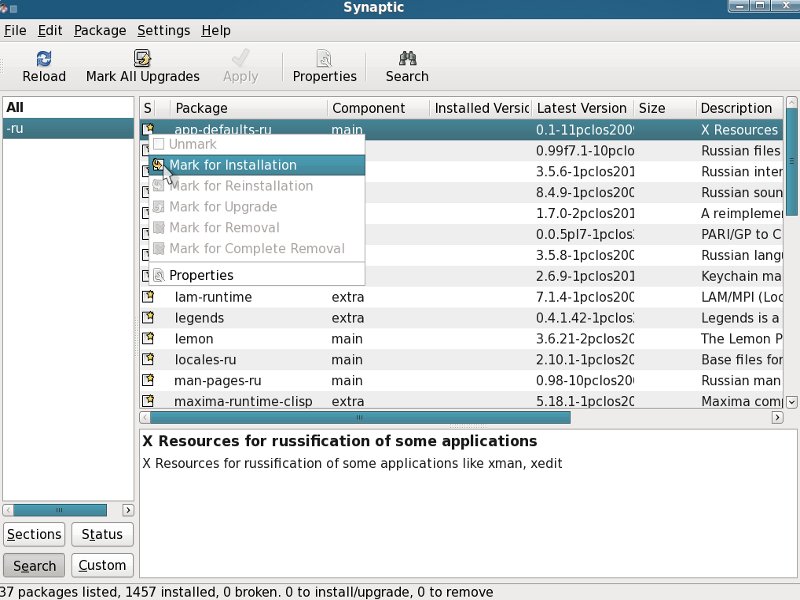Open the Settings menu

pos(163,30)
